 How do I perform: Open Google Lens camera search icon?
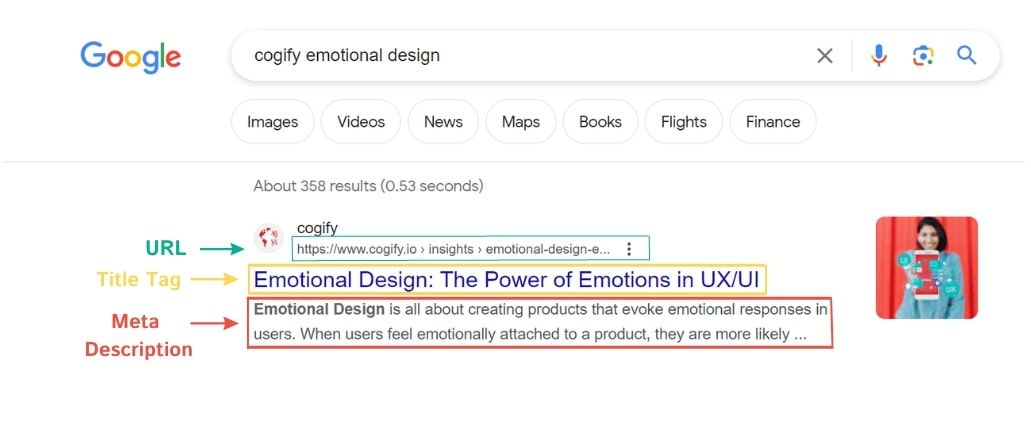tap(923, 56)
